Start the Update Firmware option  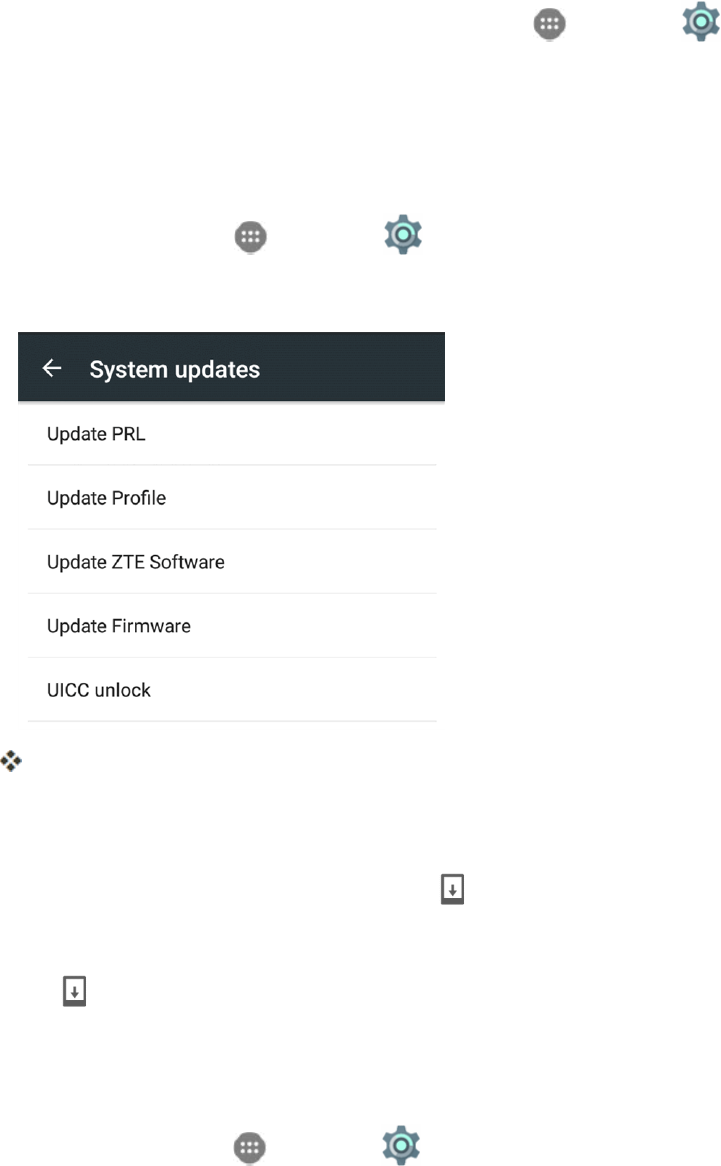tap(232, 625)
